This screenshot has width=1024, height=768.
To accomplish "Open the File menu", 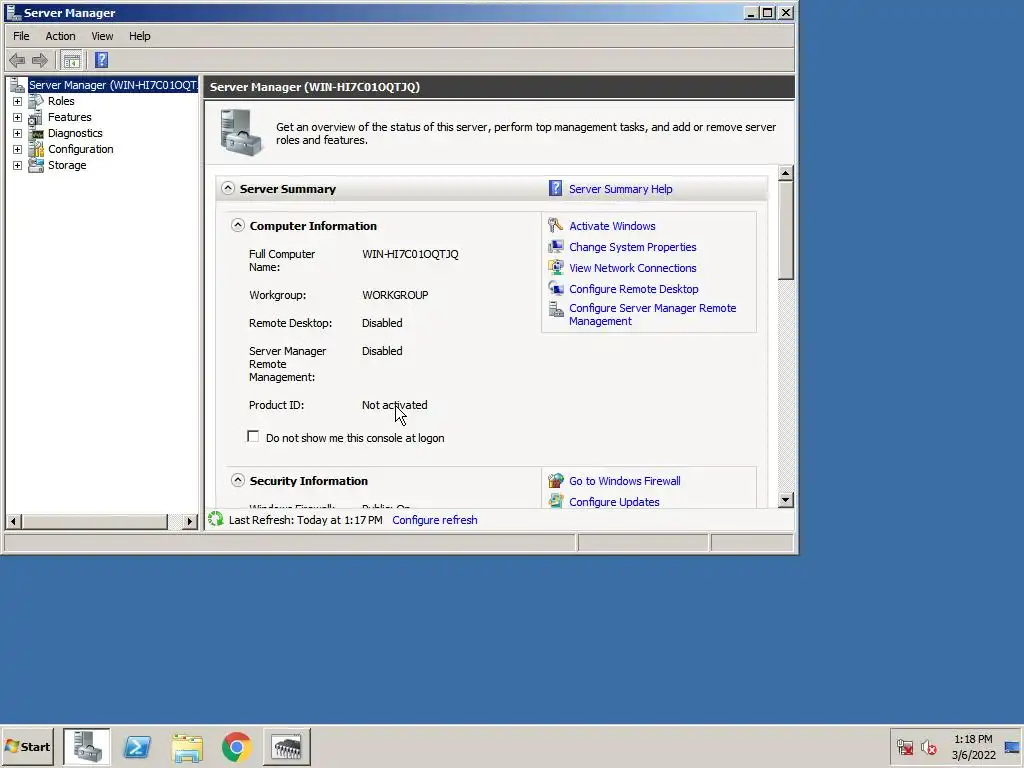I will 21,36.
